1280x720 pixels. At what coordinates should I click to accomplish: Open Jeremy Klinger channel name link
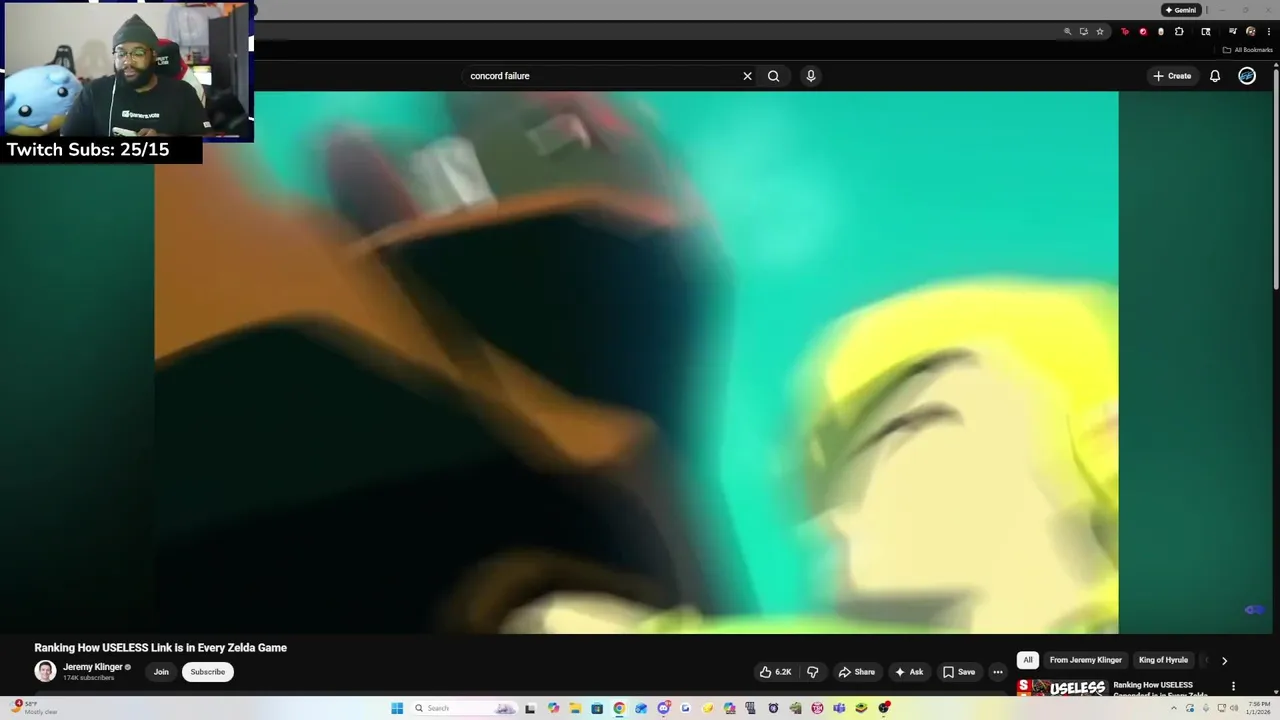(93, 667)
